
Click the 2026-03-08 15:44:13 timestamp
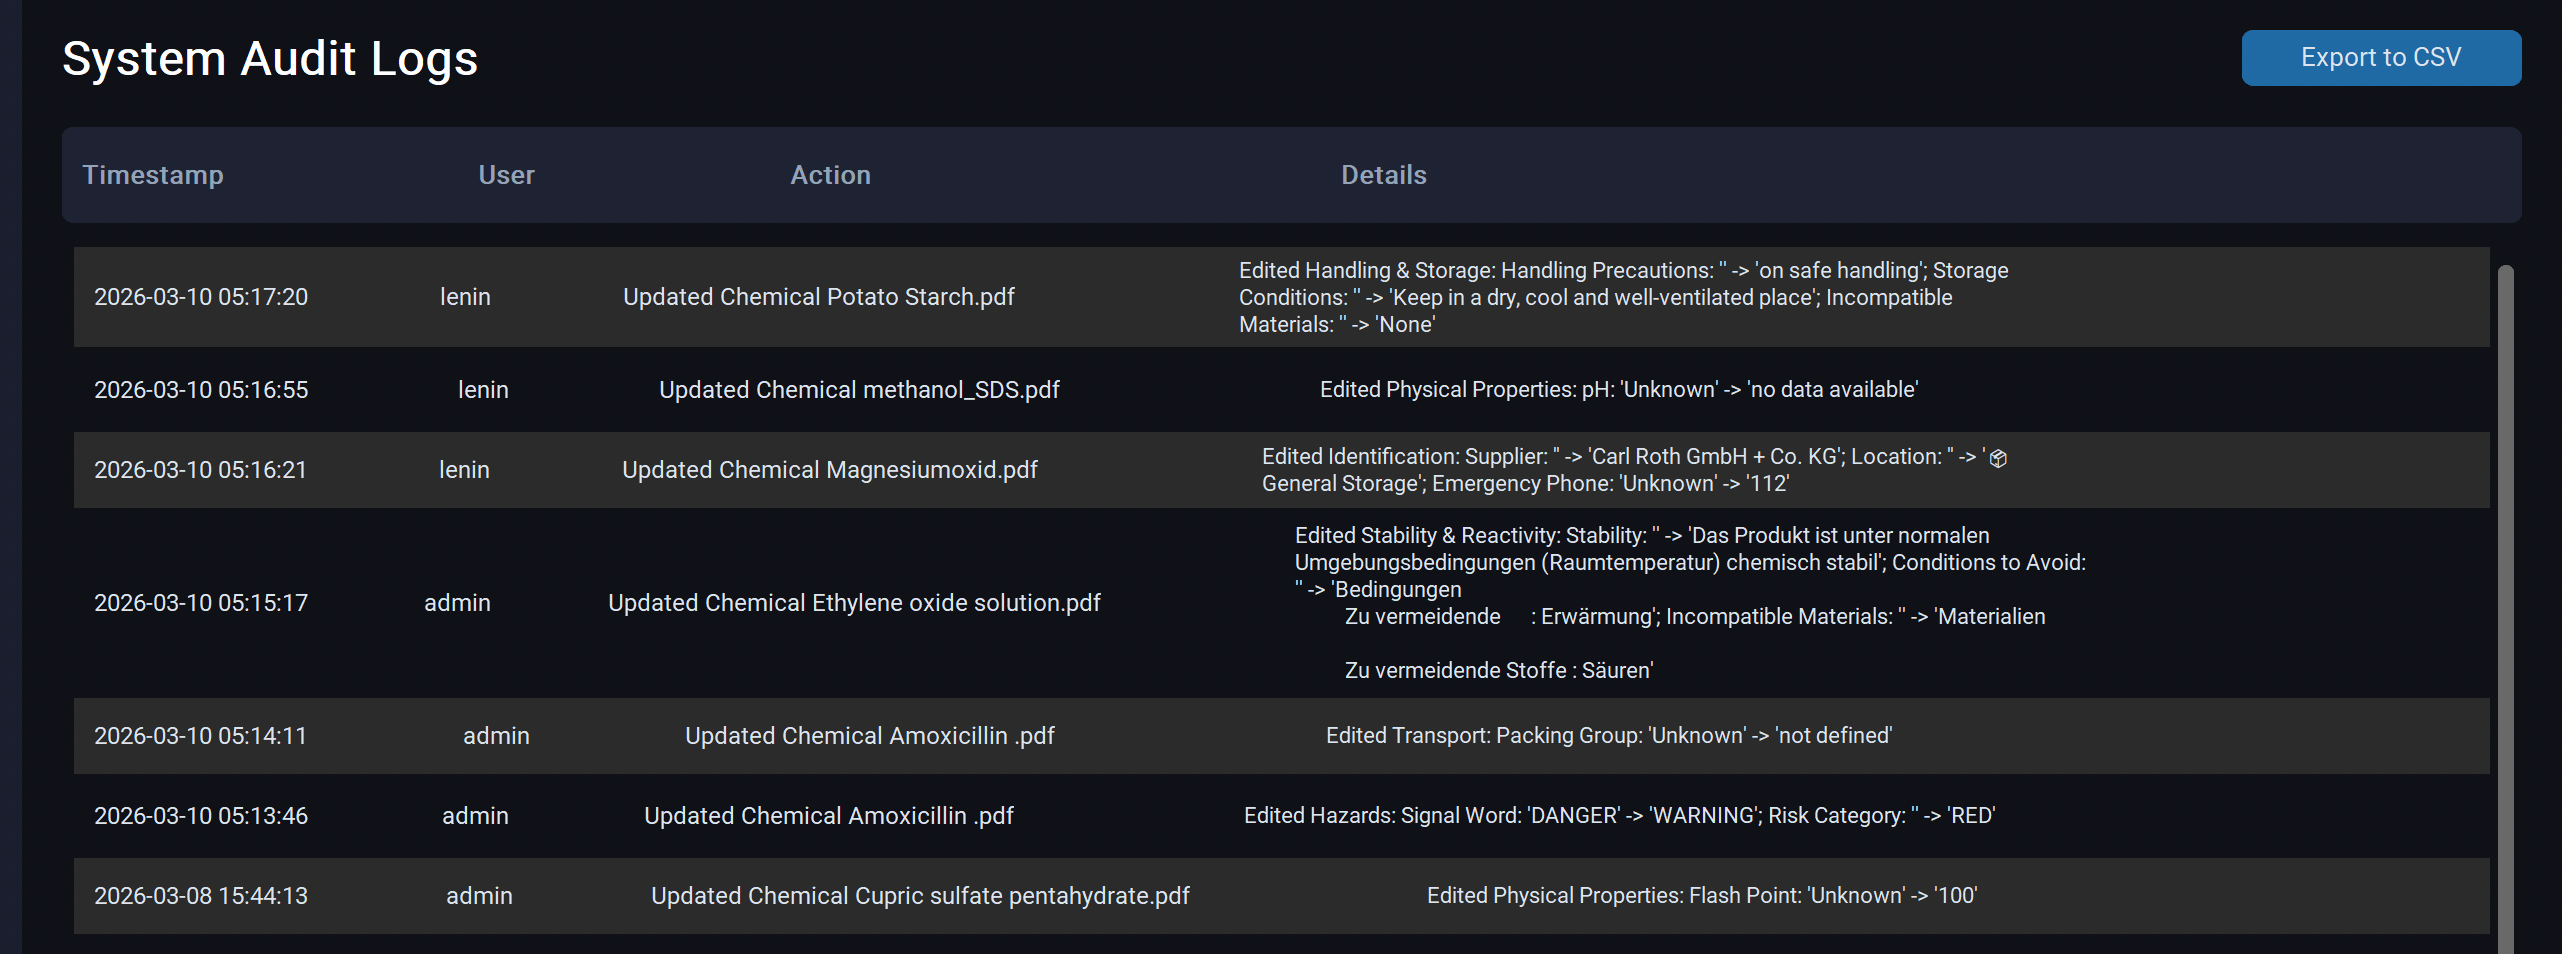tap(201, 896)
